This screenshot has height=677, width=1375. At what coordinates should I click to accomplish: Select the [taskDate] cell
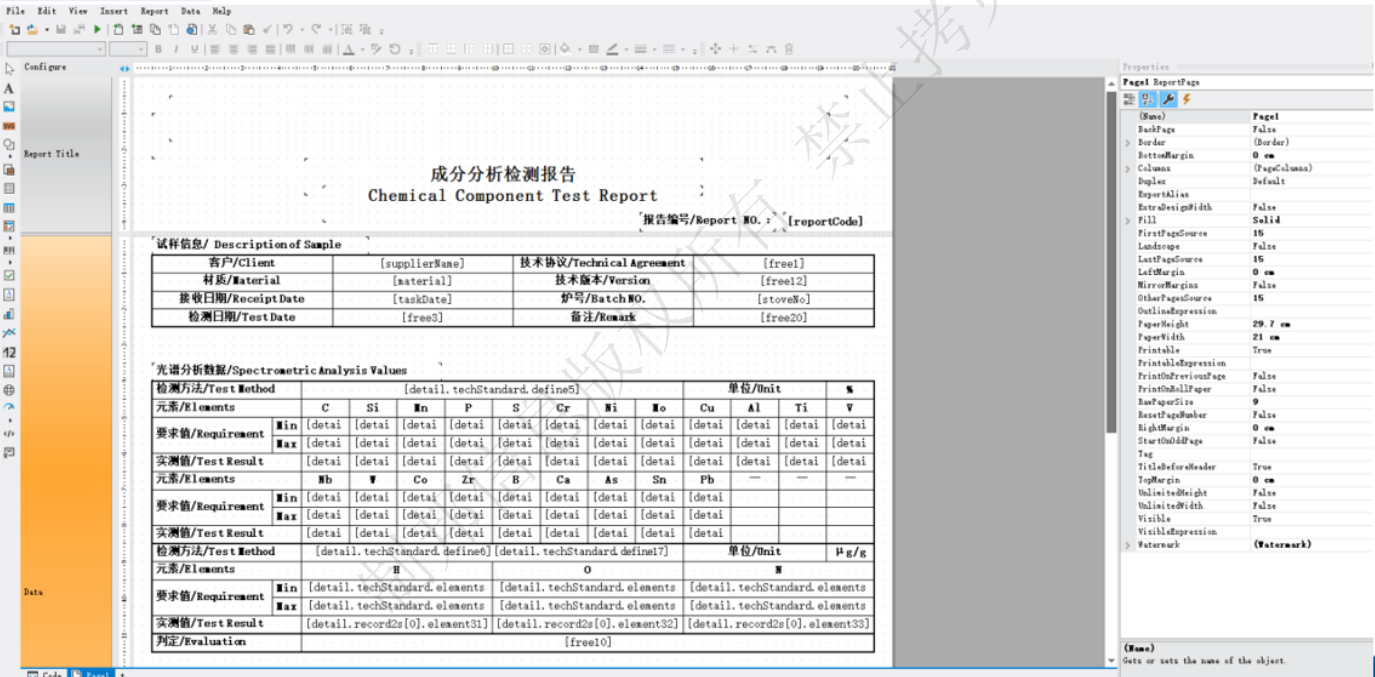pyautogui.click(x=423, y=299)
